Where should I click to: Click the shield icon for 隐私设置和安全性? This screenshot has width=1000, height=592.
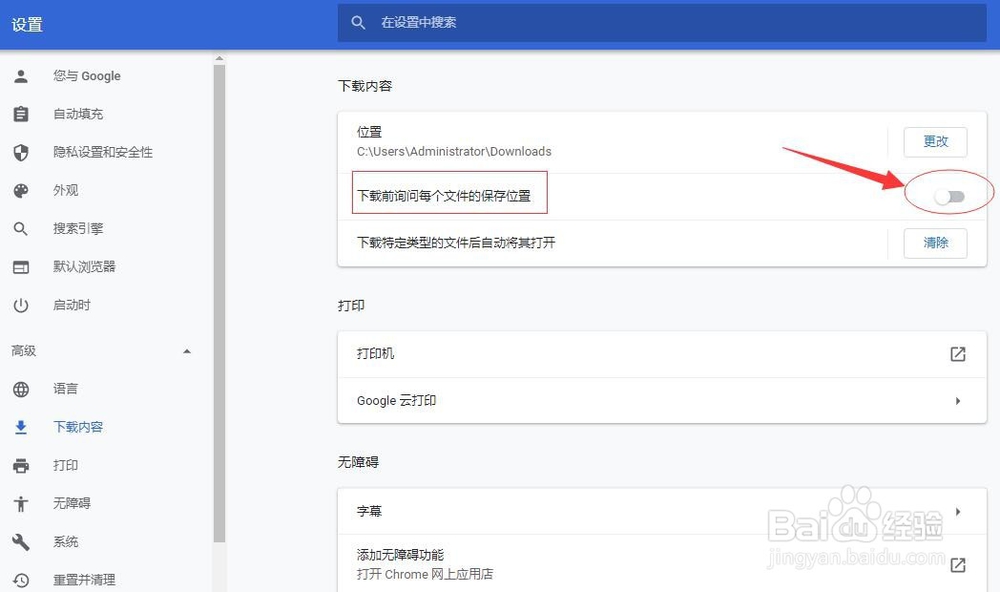(21, 152)
